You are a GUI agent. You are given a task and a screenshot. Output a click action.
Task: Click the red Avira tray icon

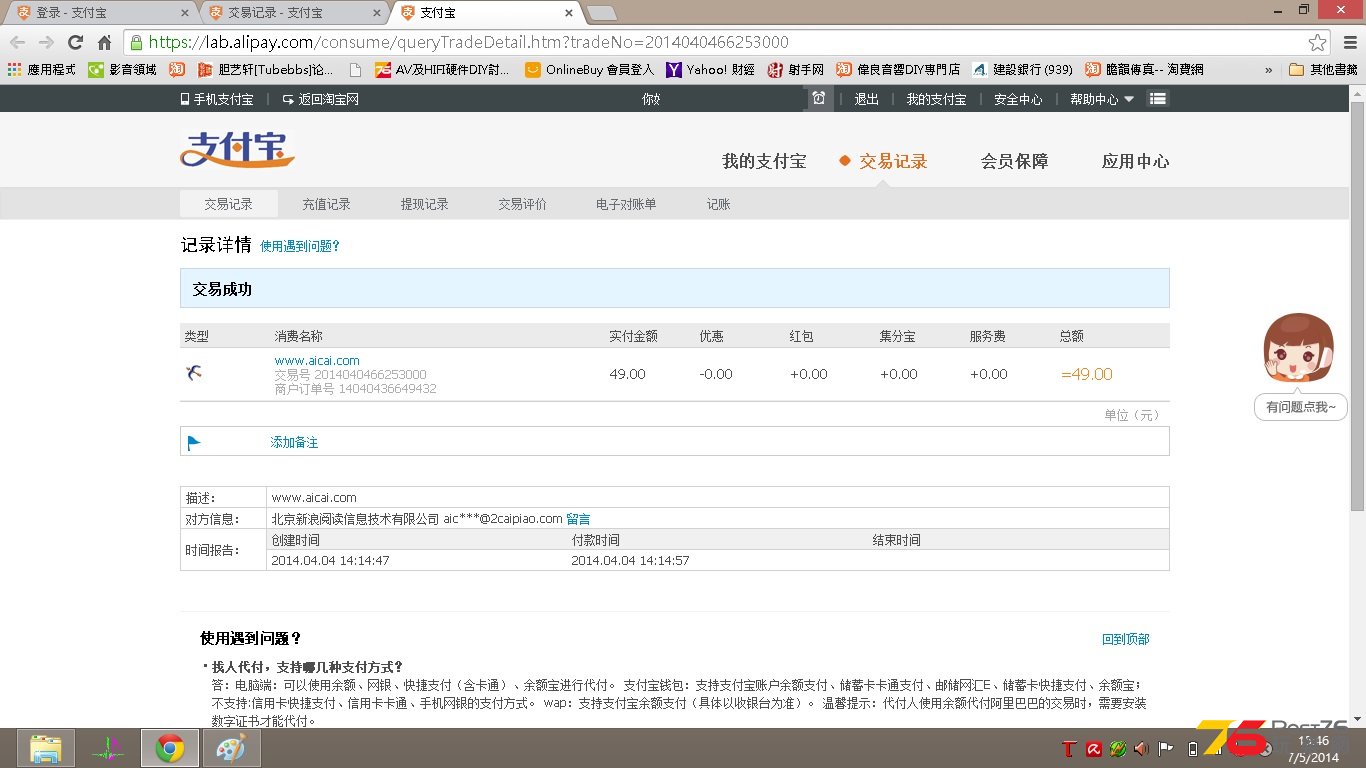coord(1094,748)
